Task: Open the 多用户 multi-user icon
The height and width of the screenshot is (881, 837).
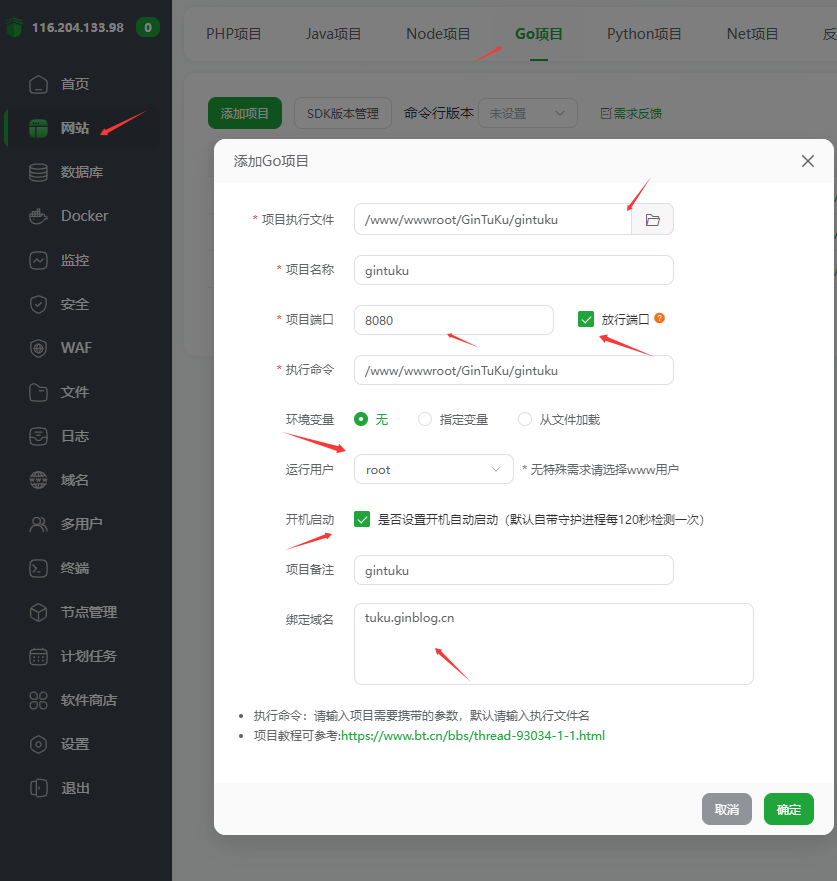Action: [38, 524]
